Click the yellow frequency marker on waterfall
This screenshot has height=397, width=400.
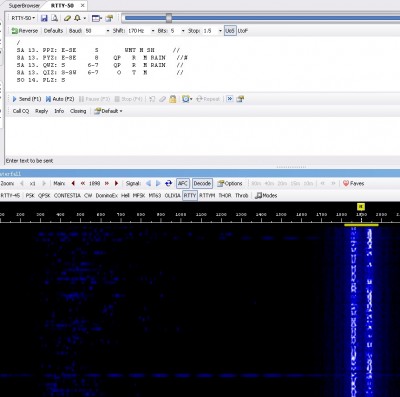click(361, 207)
